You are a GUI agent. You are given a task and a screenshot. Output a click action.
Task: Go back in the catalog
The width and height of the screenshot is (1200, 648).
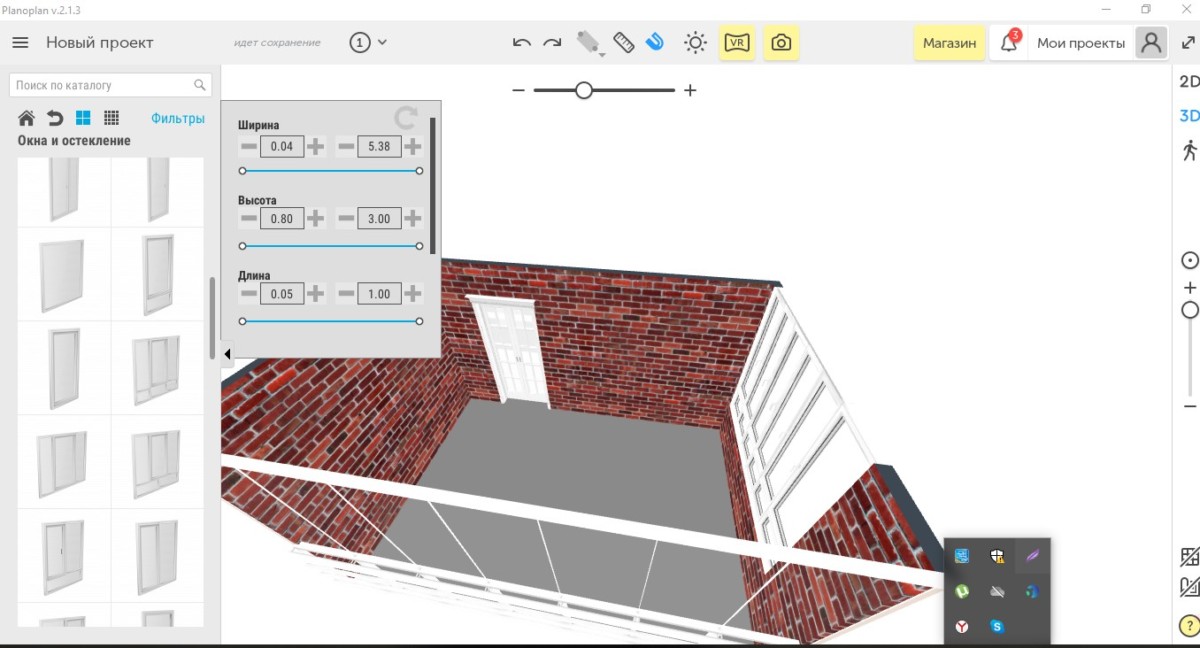tap(55, 118)
